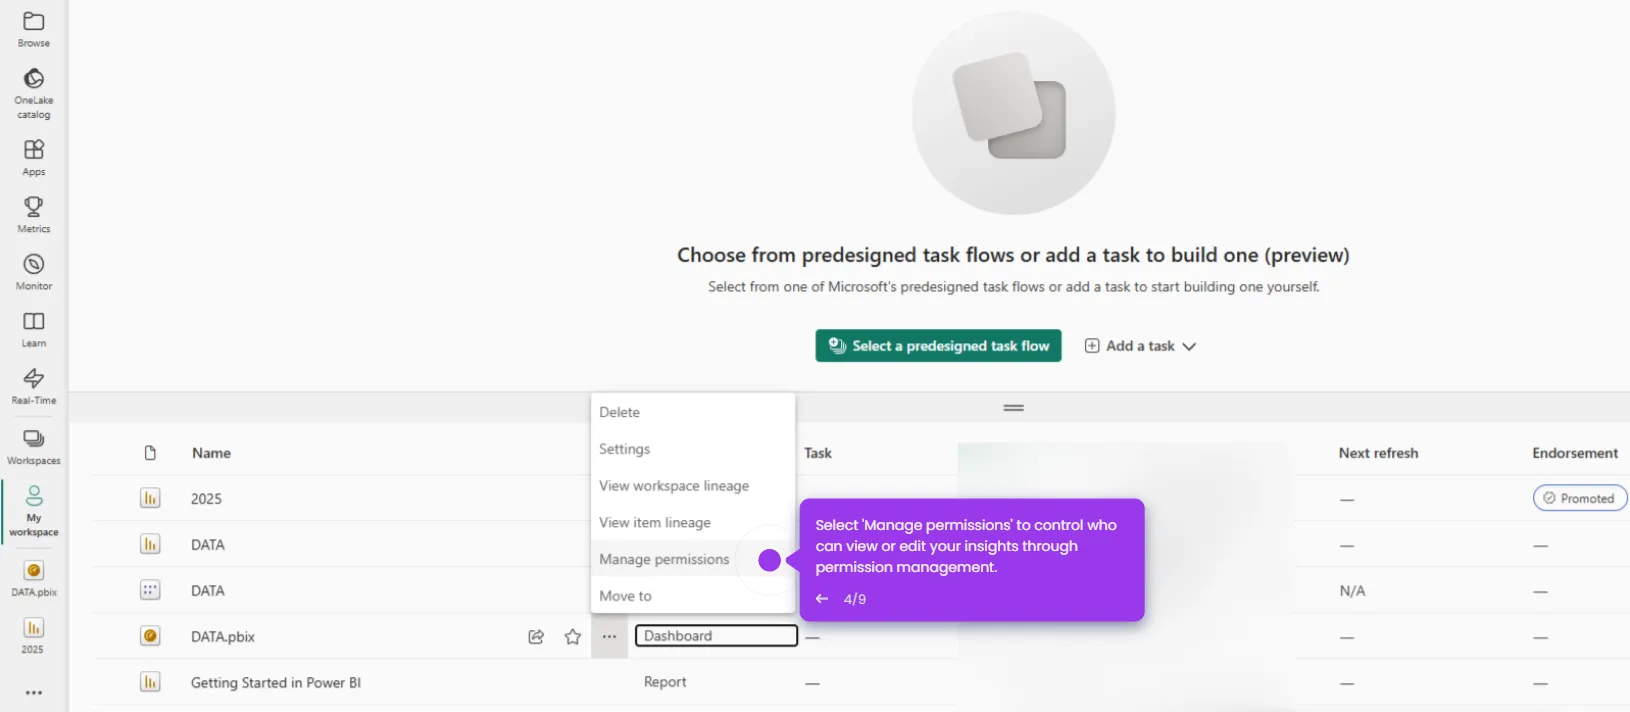Click the Endorsement column header
Image resolution: width=1630 pixels, height=712 pixels.
(1575, 453)
